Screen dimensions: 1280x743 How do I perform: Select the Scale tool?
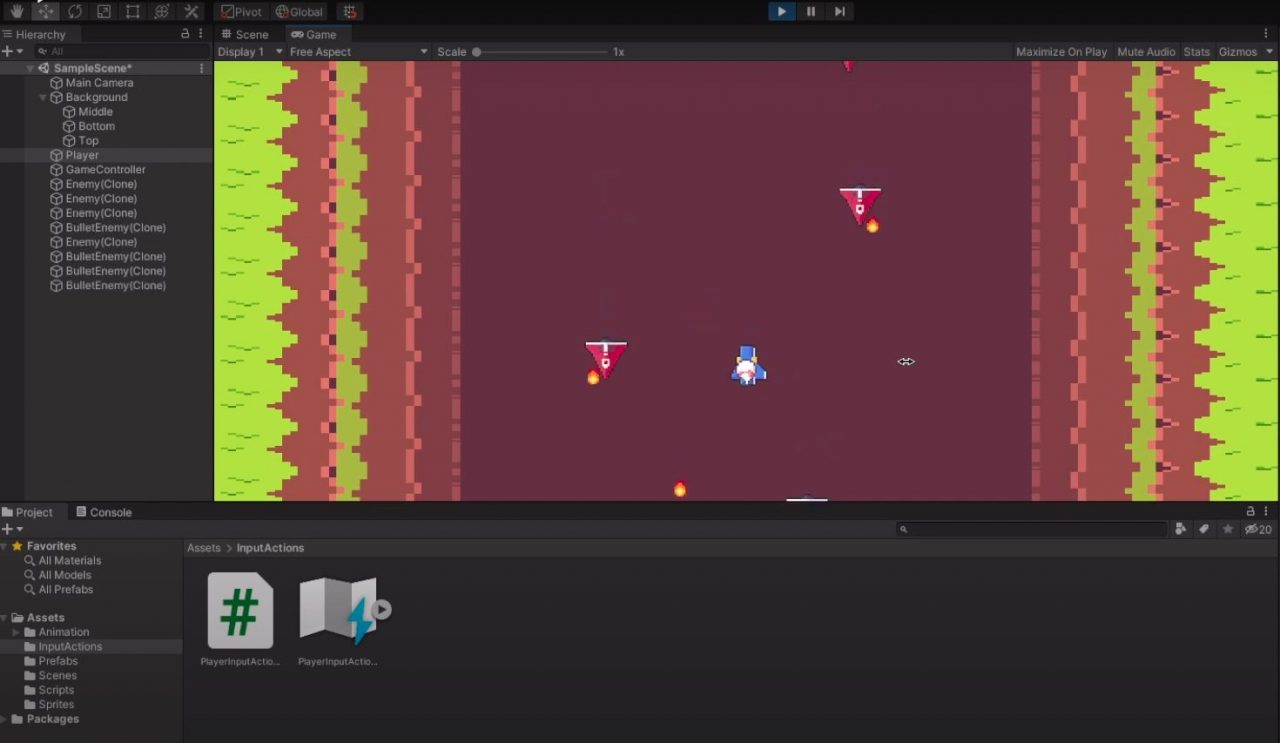(101, 11)
